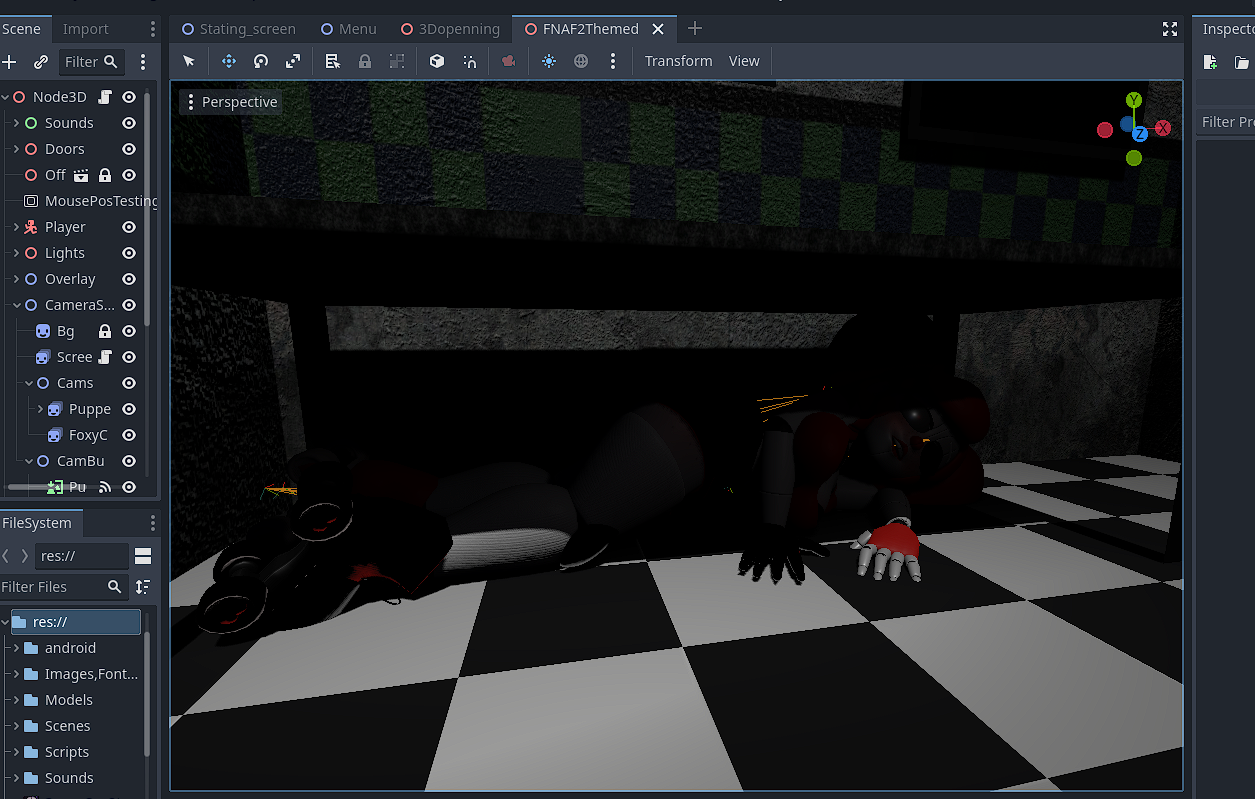Expand the Sounds node

click(16, 123)
